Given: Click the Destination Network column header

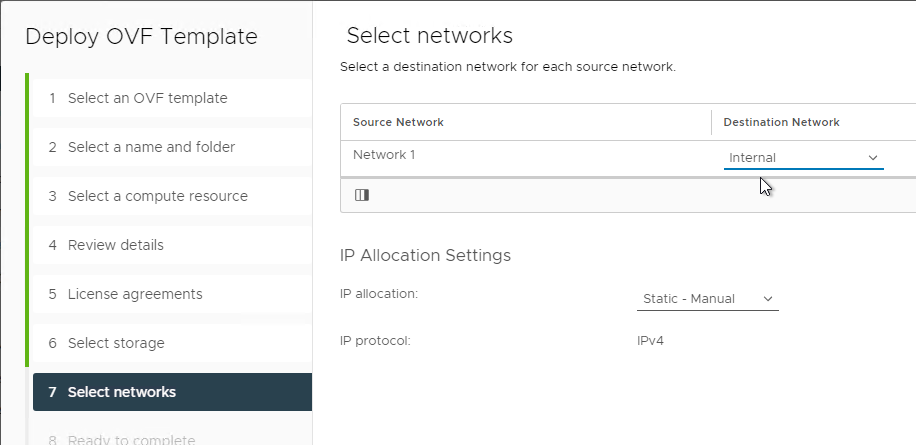Looking at the screenshot, I should (x=781, y=122).
